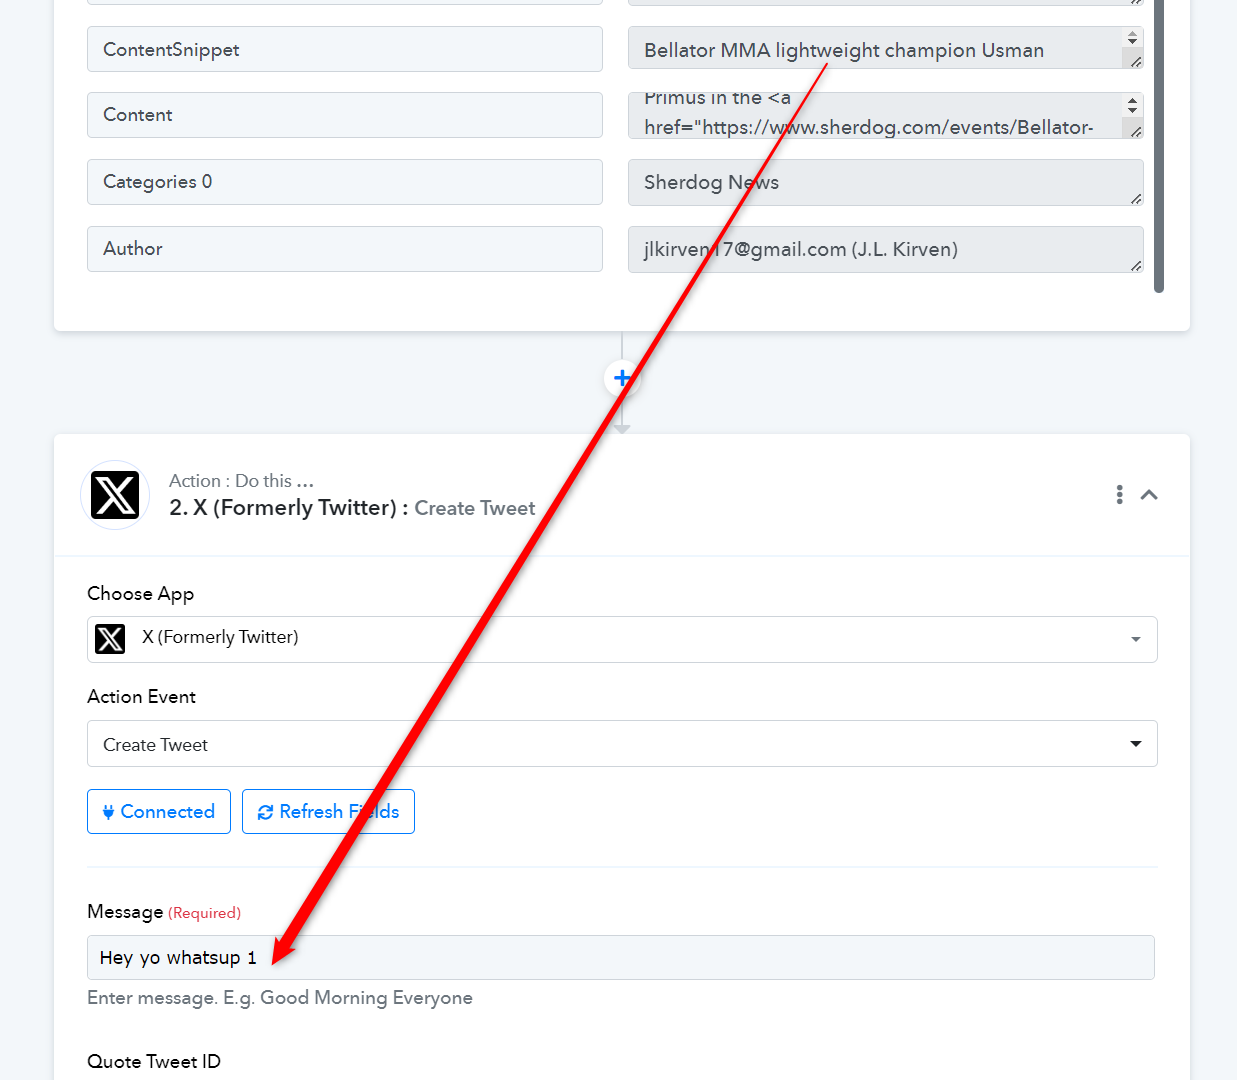1237x1080 pixels.
Task: Click the Categories 0 label field
Action: [344, 182]
